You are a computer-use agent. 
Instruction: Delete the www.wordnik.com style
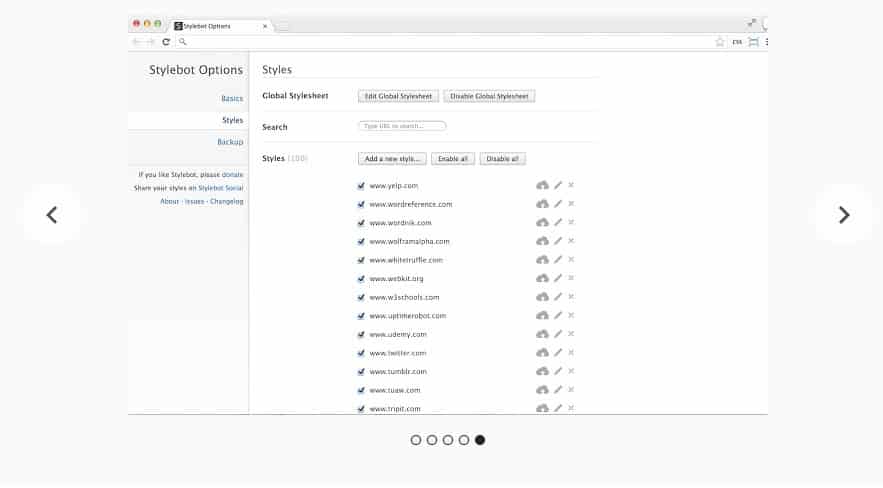pyautogui.click(x=571, y=222)
